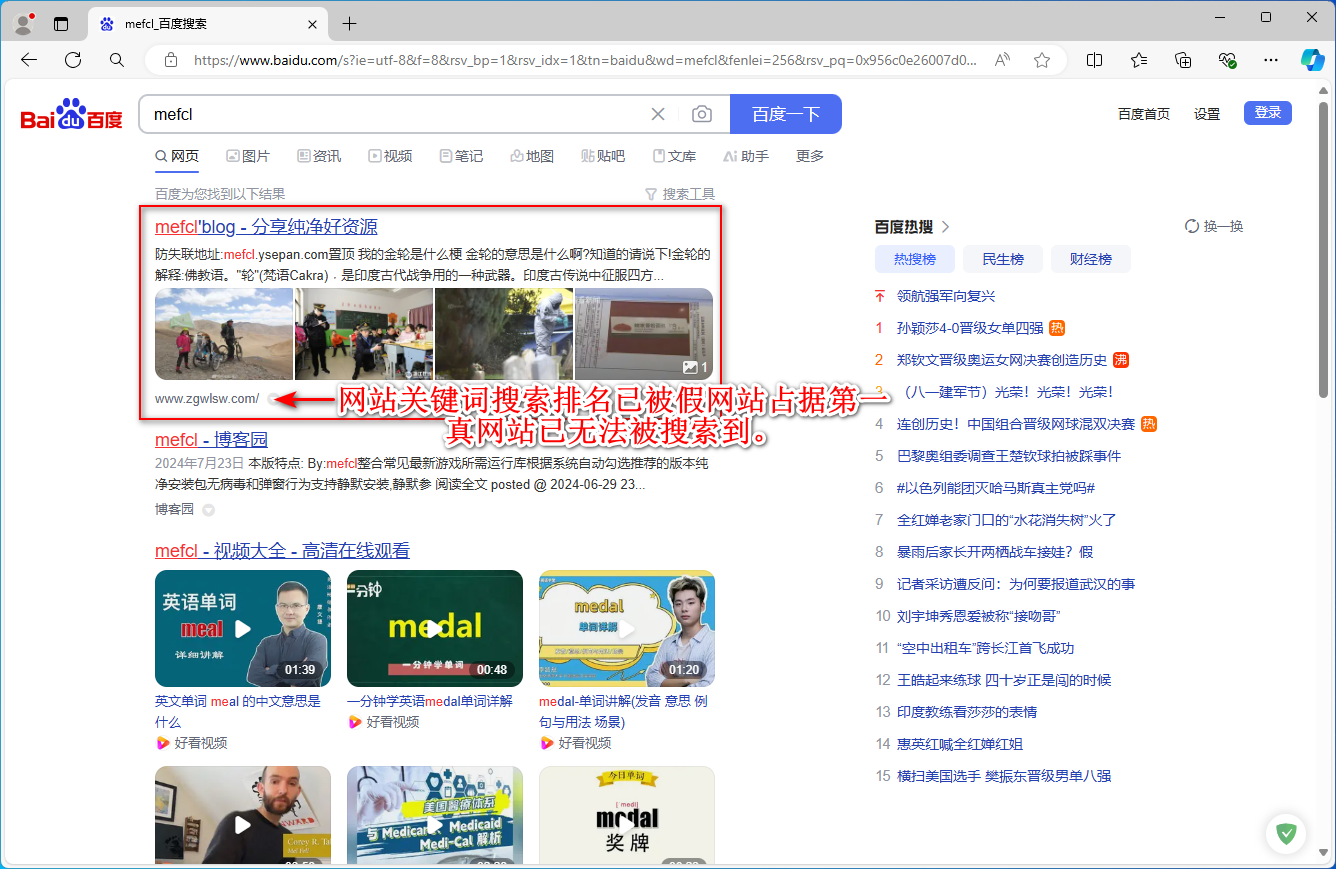
Task: Click the toolbar search magnifier icon
Action: (x=117, y=60)
